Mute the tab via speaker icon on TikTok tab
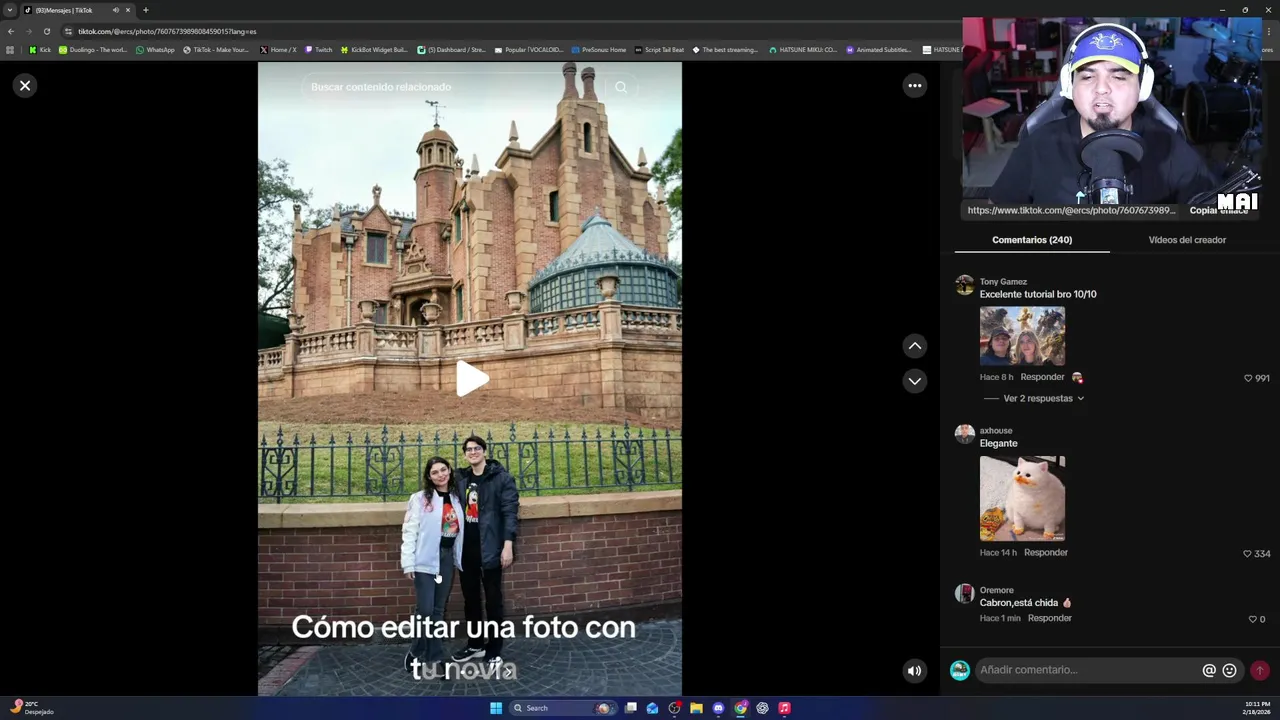Screen dimensions: 1280x720 pyautogui.click(x=116, y=10)
